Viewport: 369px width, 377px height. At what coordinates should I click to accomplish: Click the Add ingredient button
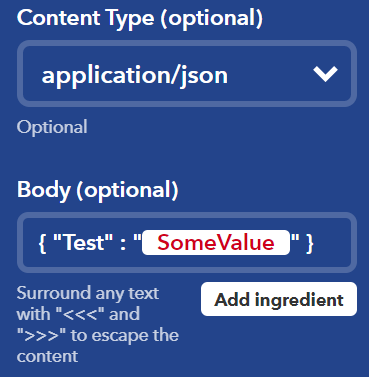[x=279, y=299]
